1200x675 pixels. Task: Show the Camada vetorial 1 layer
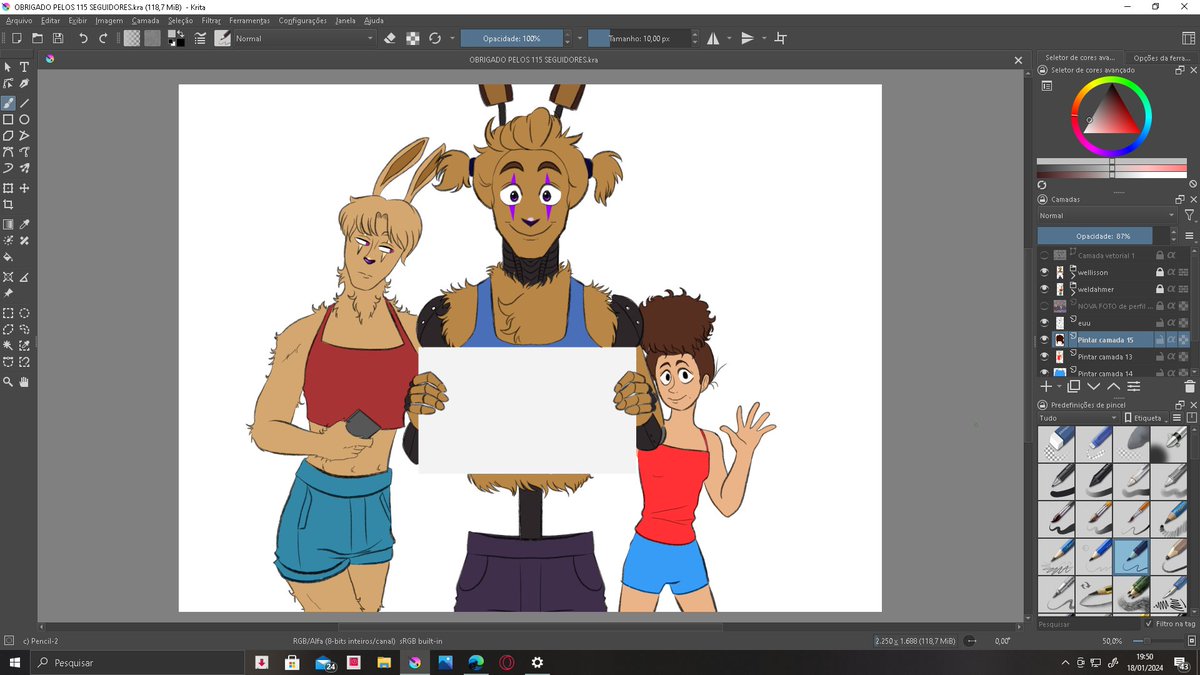[x=1044, y=255]
